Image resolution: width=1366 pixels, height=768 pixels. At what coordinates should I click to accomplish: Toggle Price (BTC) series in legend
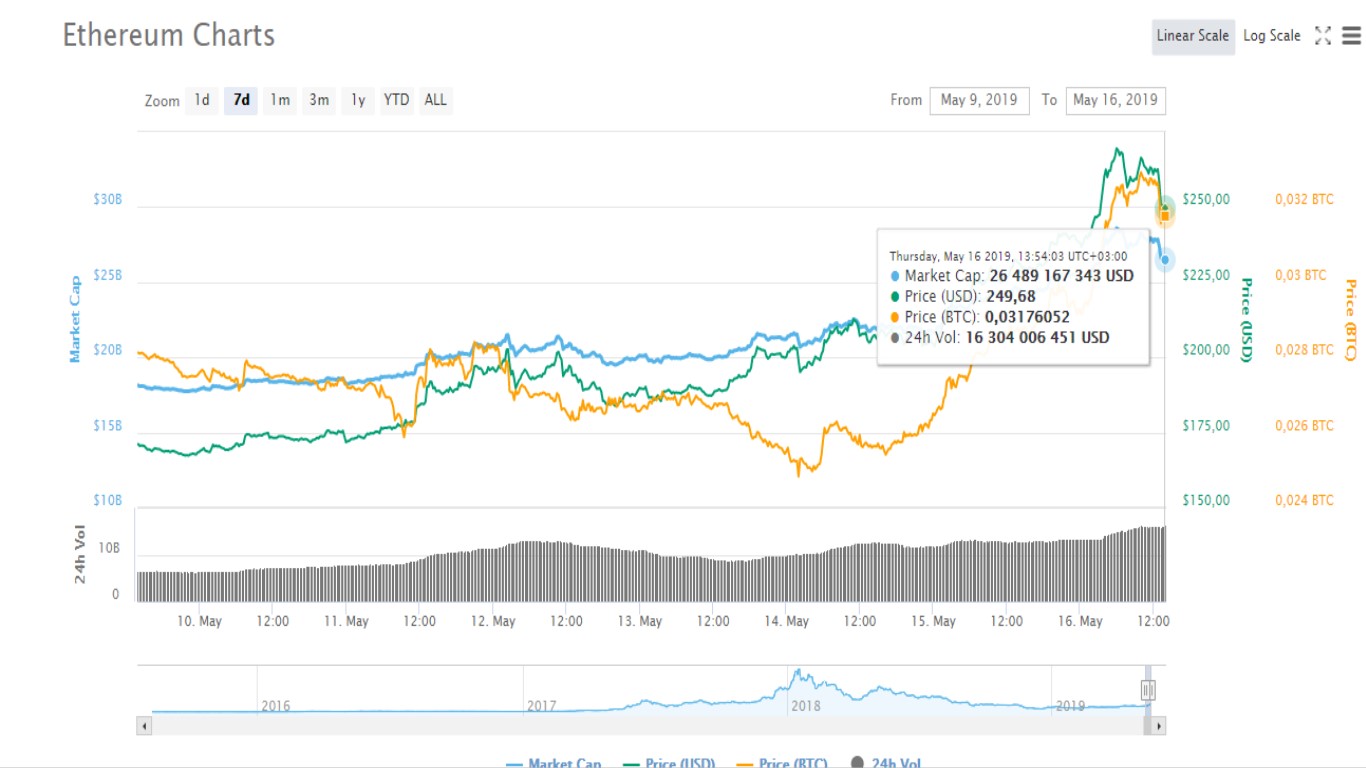[x=782, y=763]
